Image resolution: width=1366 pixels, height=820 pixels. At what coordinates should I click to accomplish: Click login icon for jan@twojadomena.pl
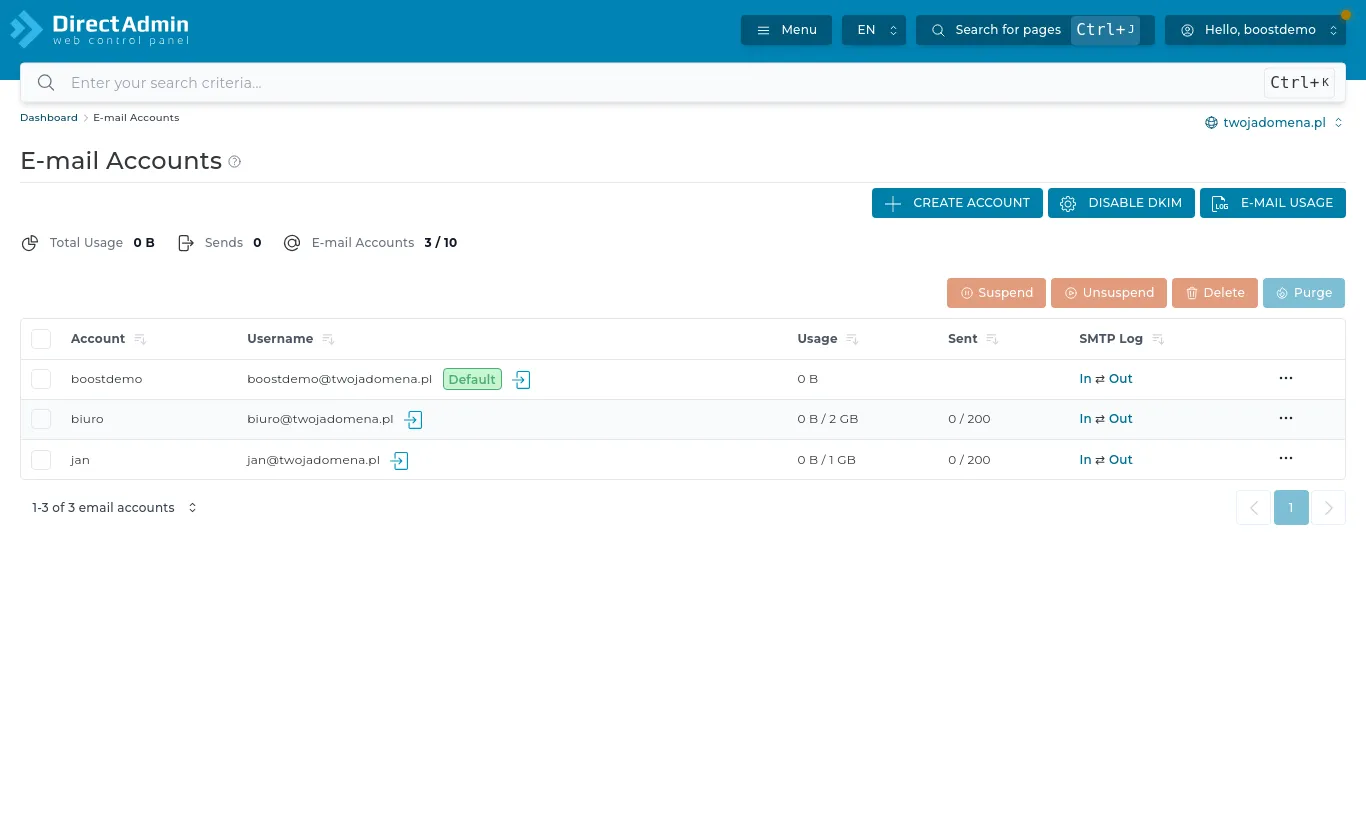pyautogui.click(x=400, y=461)
